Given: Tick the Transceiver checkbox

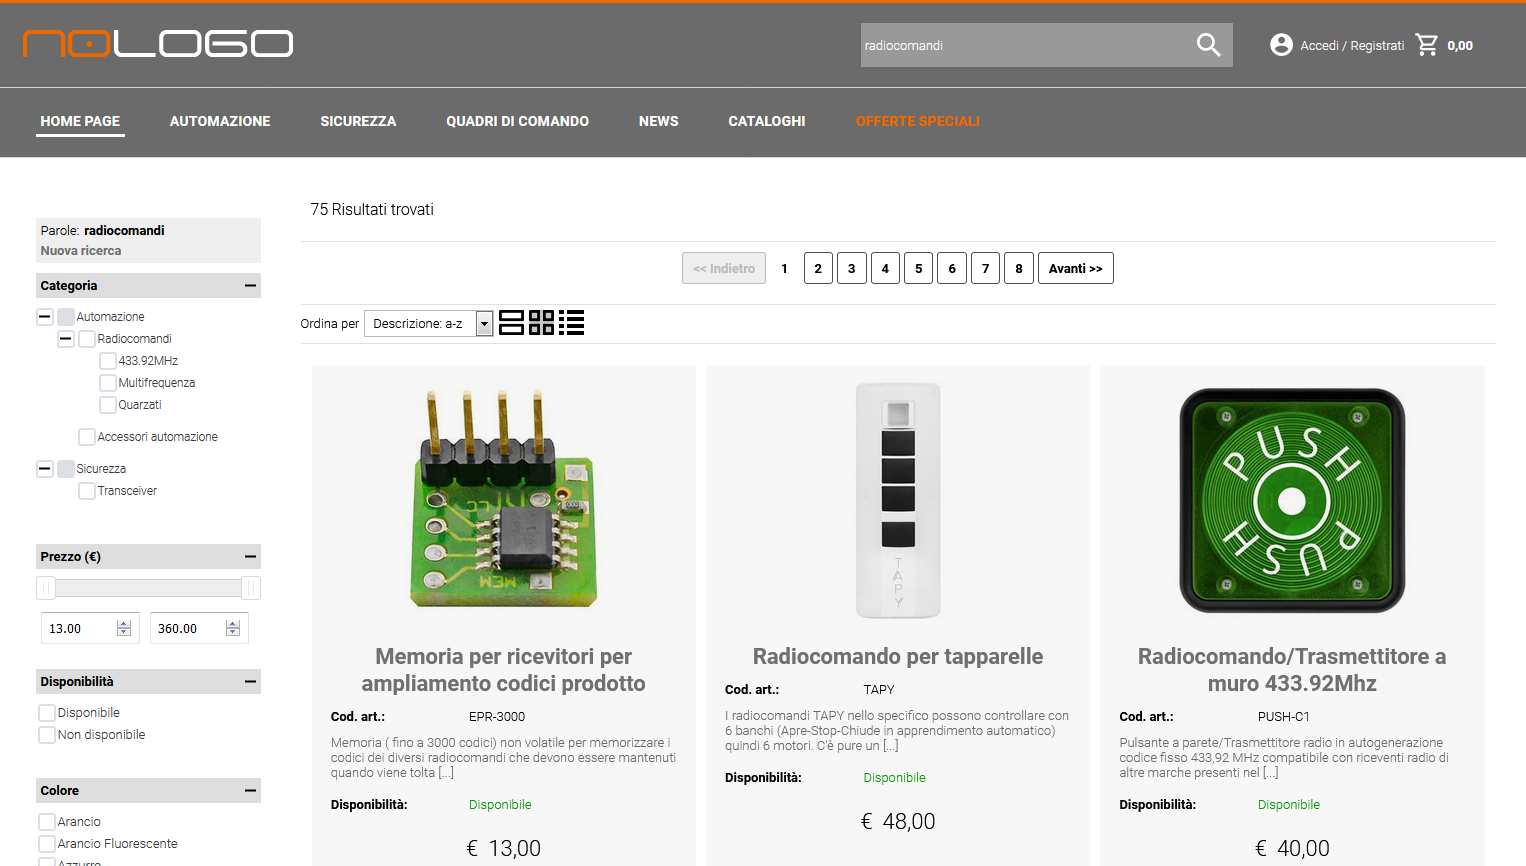Looking at the screenshot, I should pyautogui.click(x=87, y=491).
